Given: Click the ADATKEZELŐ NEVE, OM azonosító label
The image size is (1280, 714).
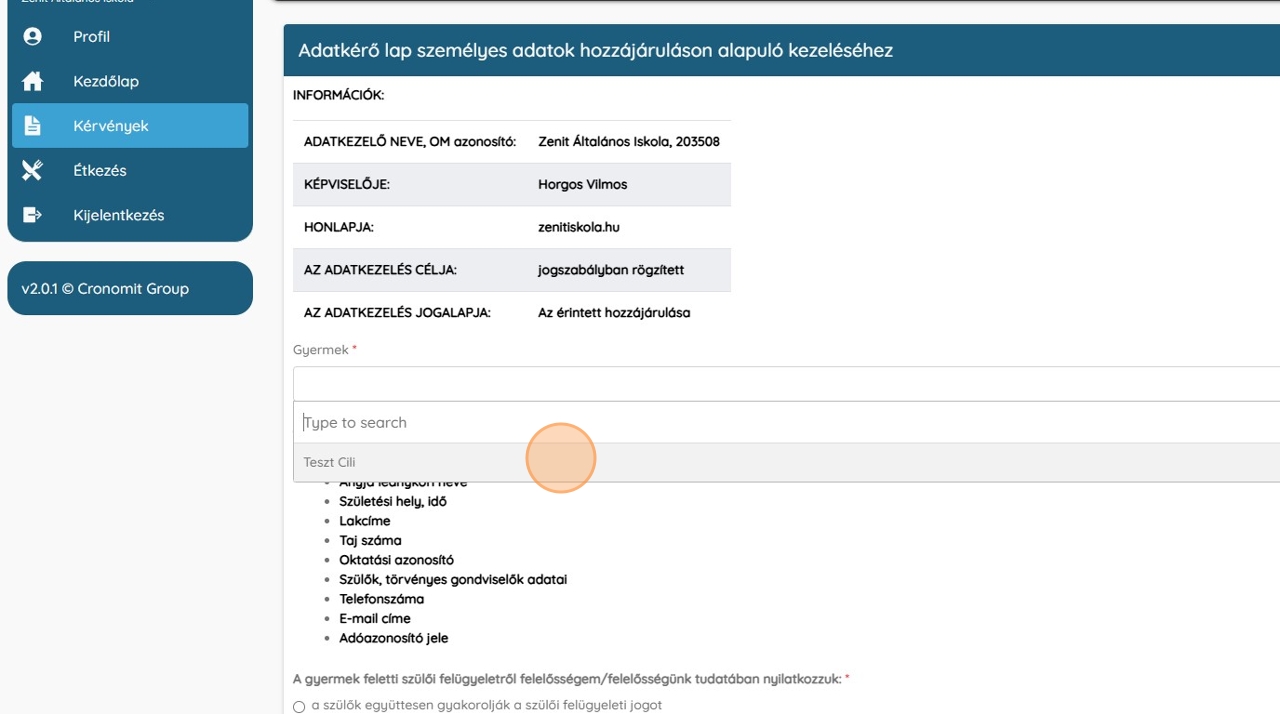Looking at the screenshot, I should coord(410,141).
